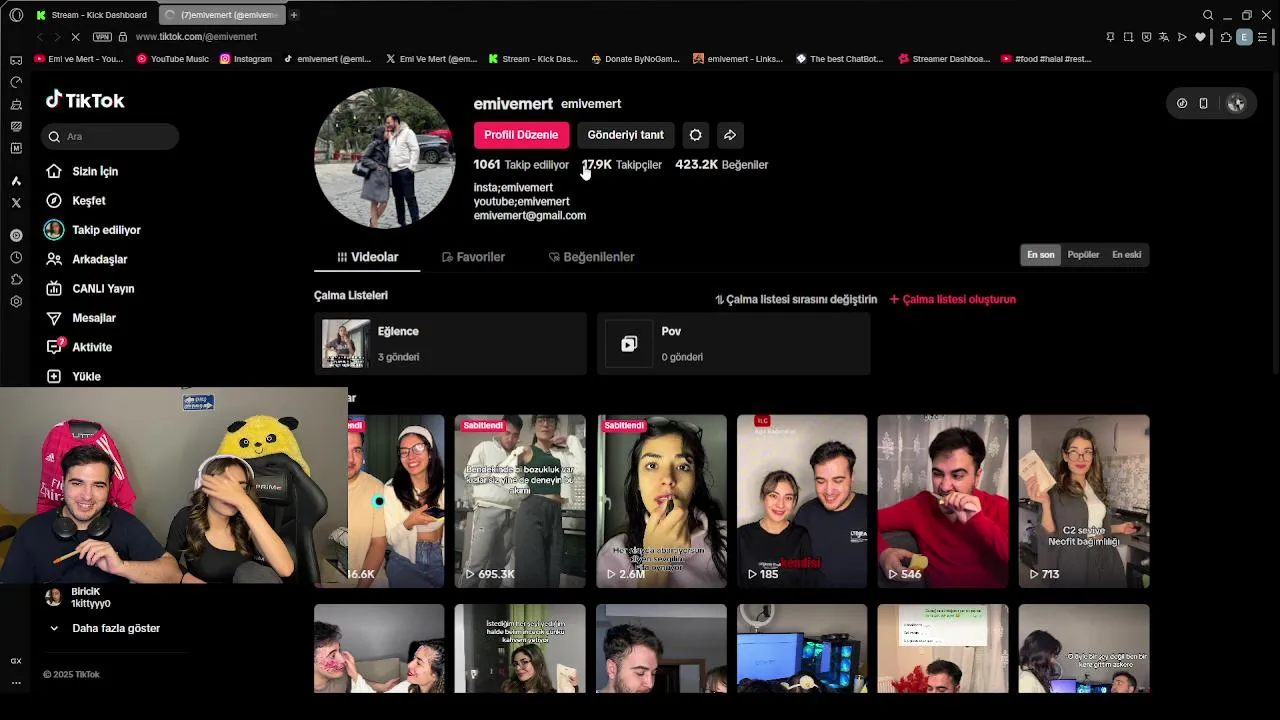Viewport: 1280px width, 720px height.
Task: Open the Pov playlist
Action: point(733,344)
